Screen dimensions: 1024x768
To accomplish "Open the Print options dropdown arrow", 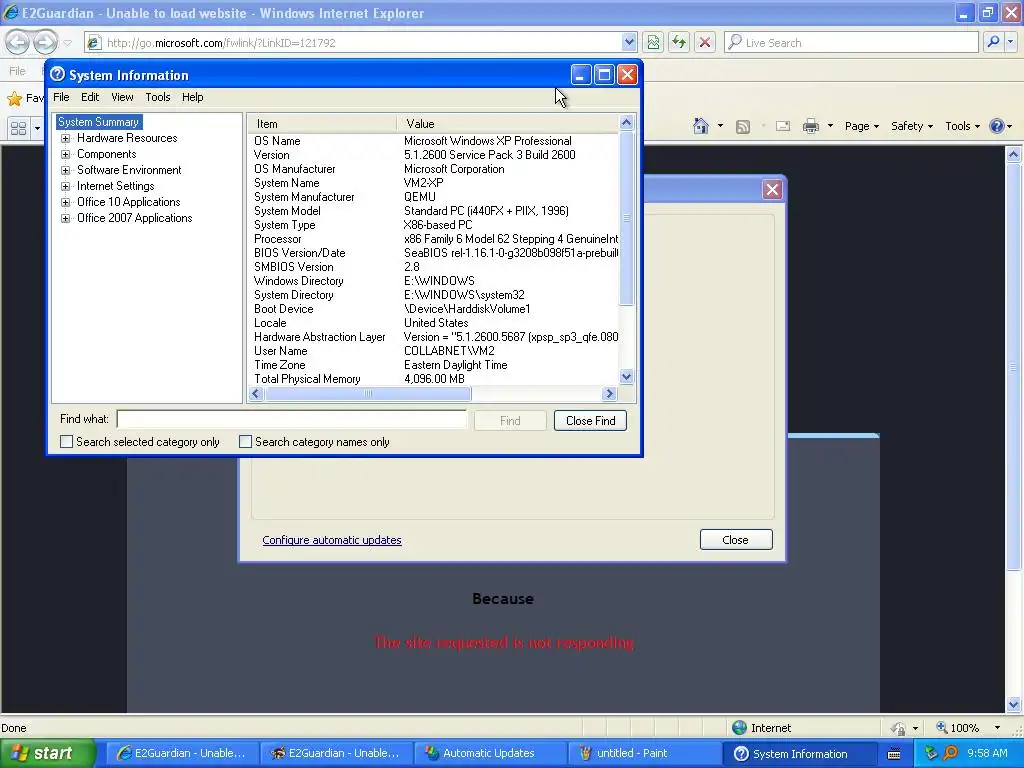I will (x=830, y=126).
